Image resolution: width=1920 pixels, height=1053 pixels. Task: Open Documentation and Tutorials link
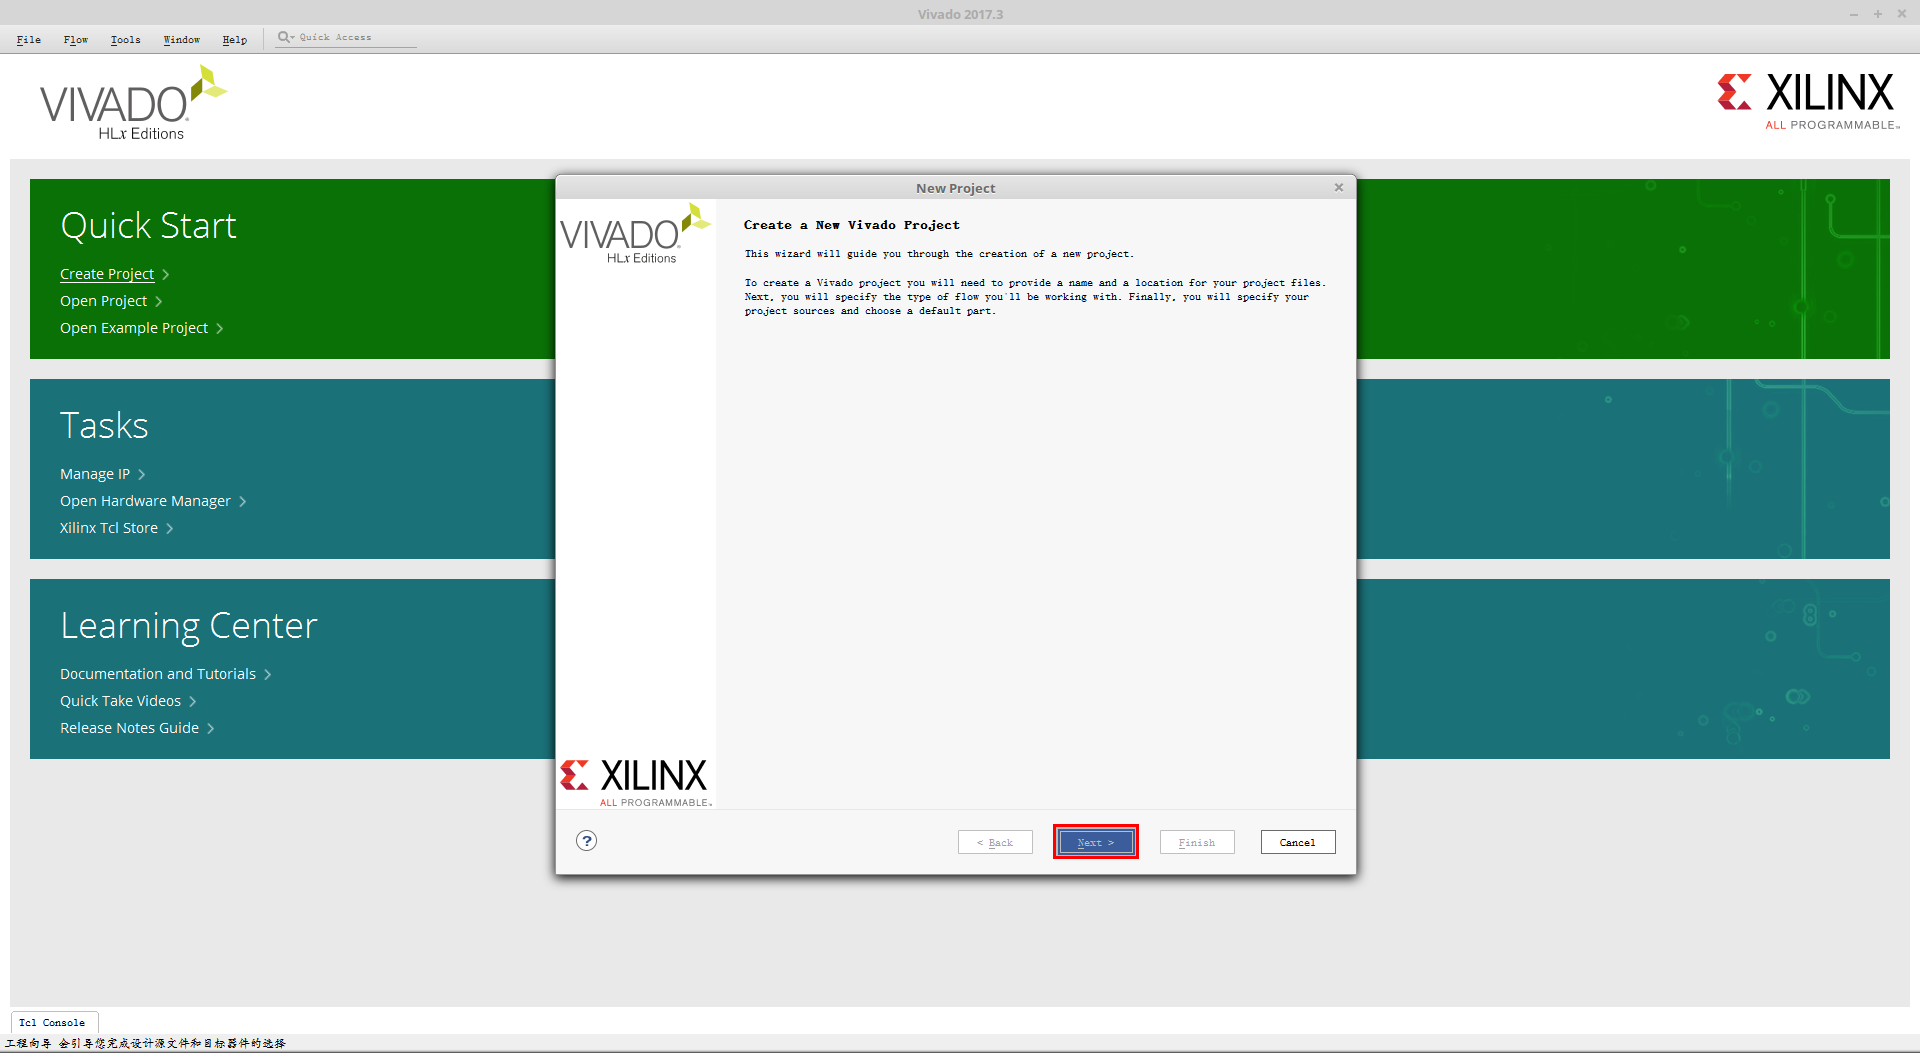(158, 674)
